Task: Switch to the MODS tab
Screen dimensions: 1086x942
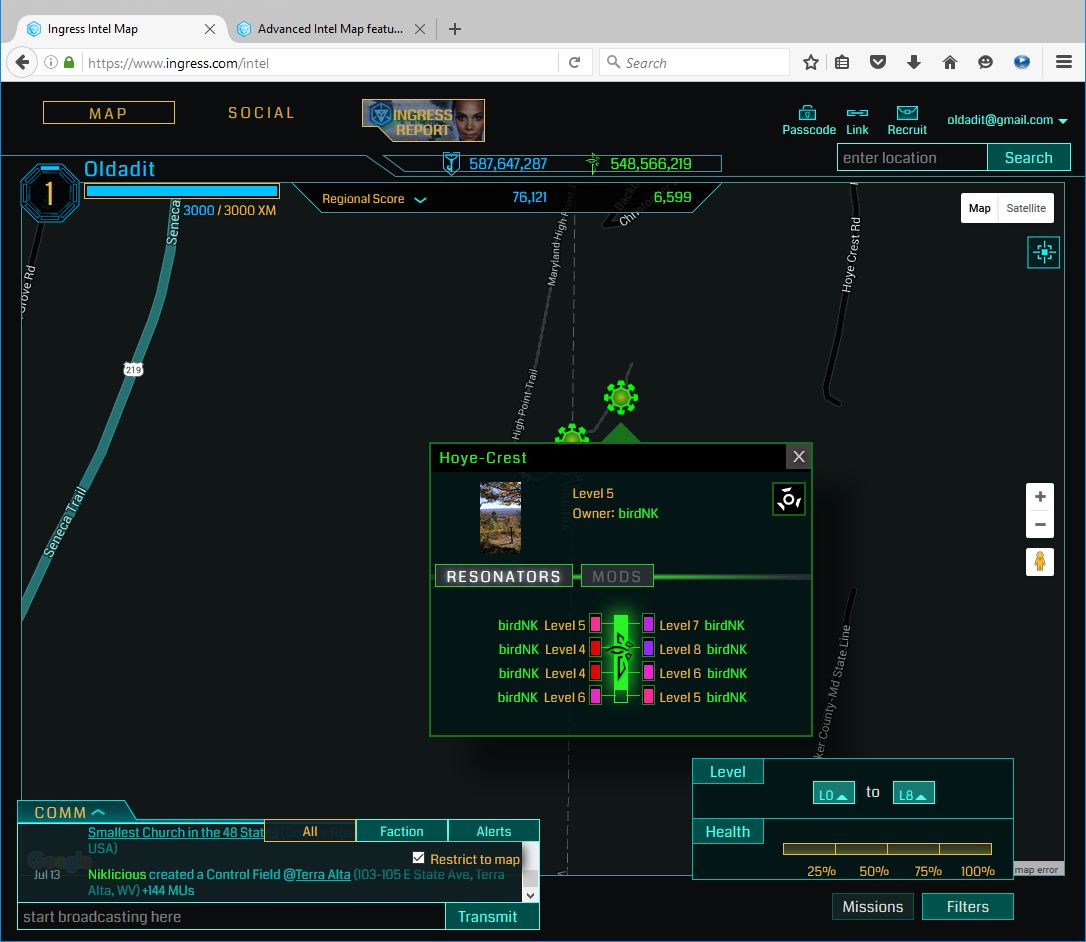Action: pos(617,576)
